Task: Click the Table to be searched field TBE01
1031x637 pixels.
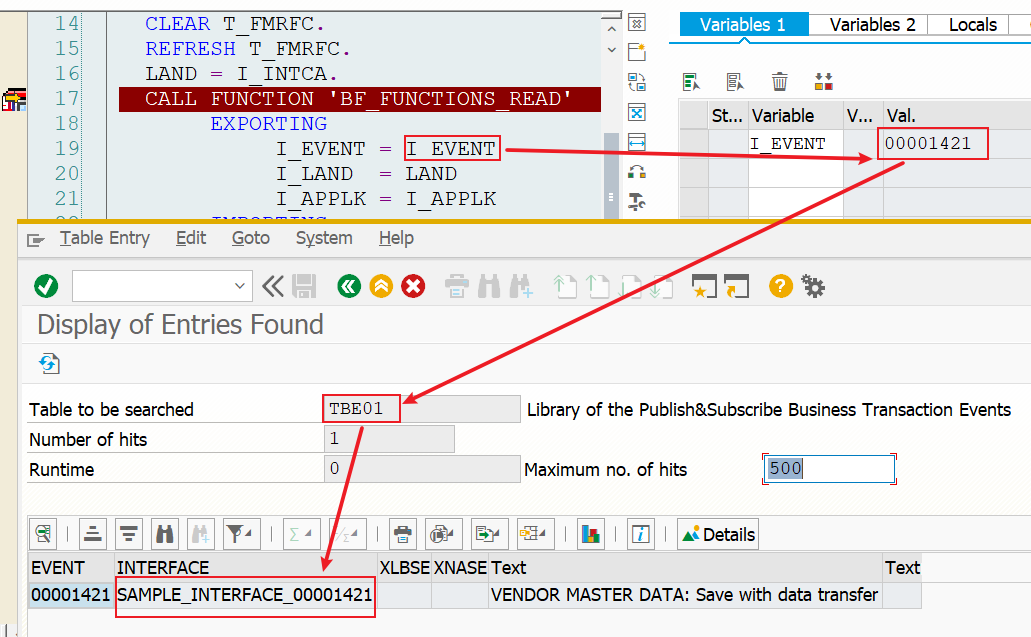Action: pos(421,409)
